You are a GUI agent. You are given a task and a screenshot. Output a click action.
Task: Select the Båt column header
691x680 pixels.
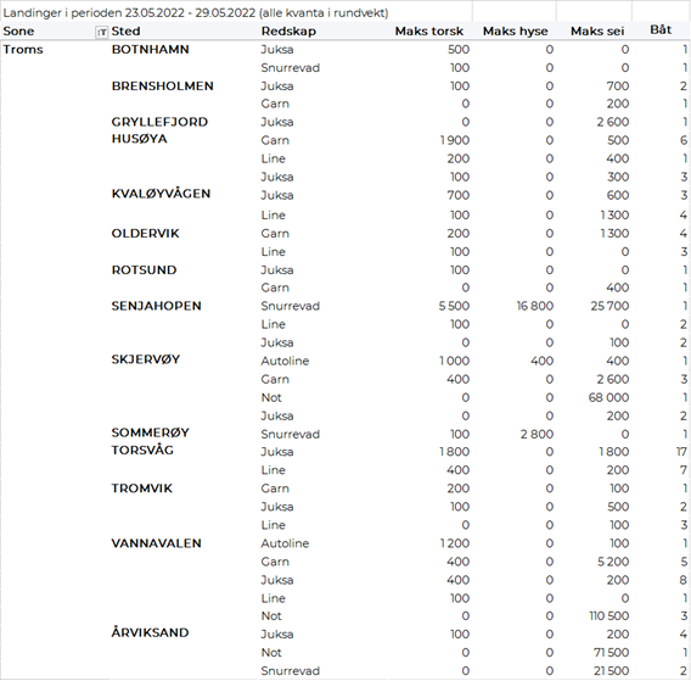[x=660, y=31]
